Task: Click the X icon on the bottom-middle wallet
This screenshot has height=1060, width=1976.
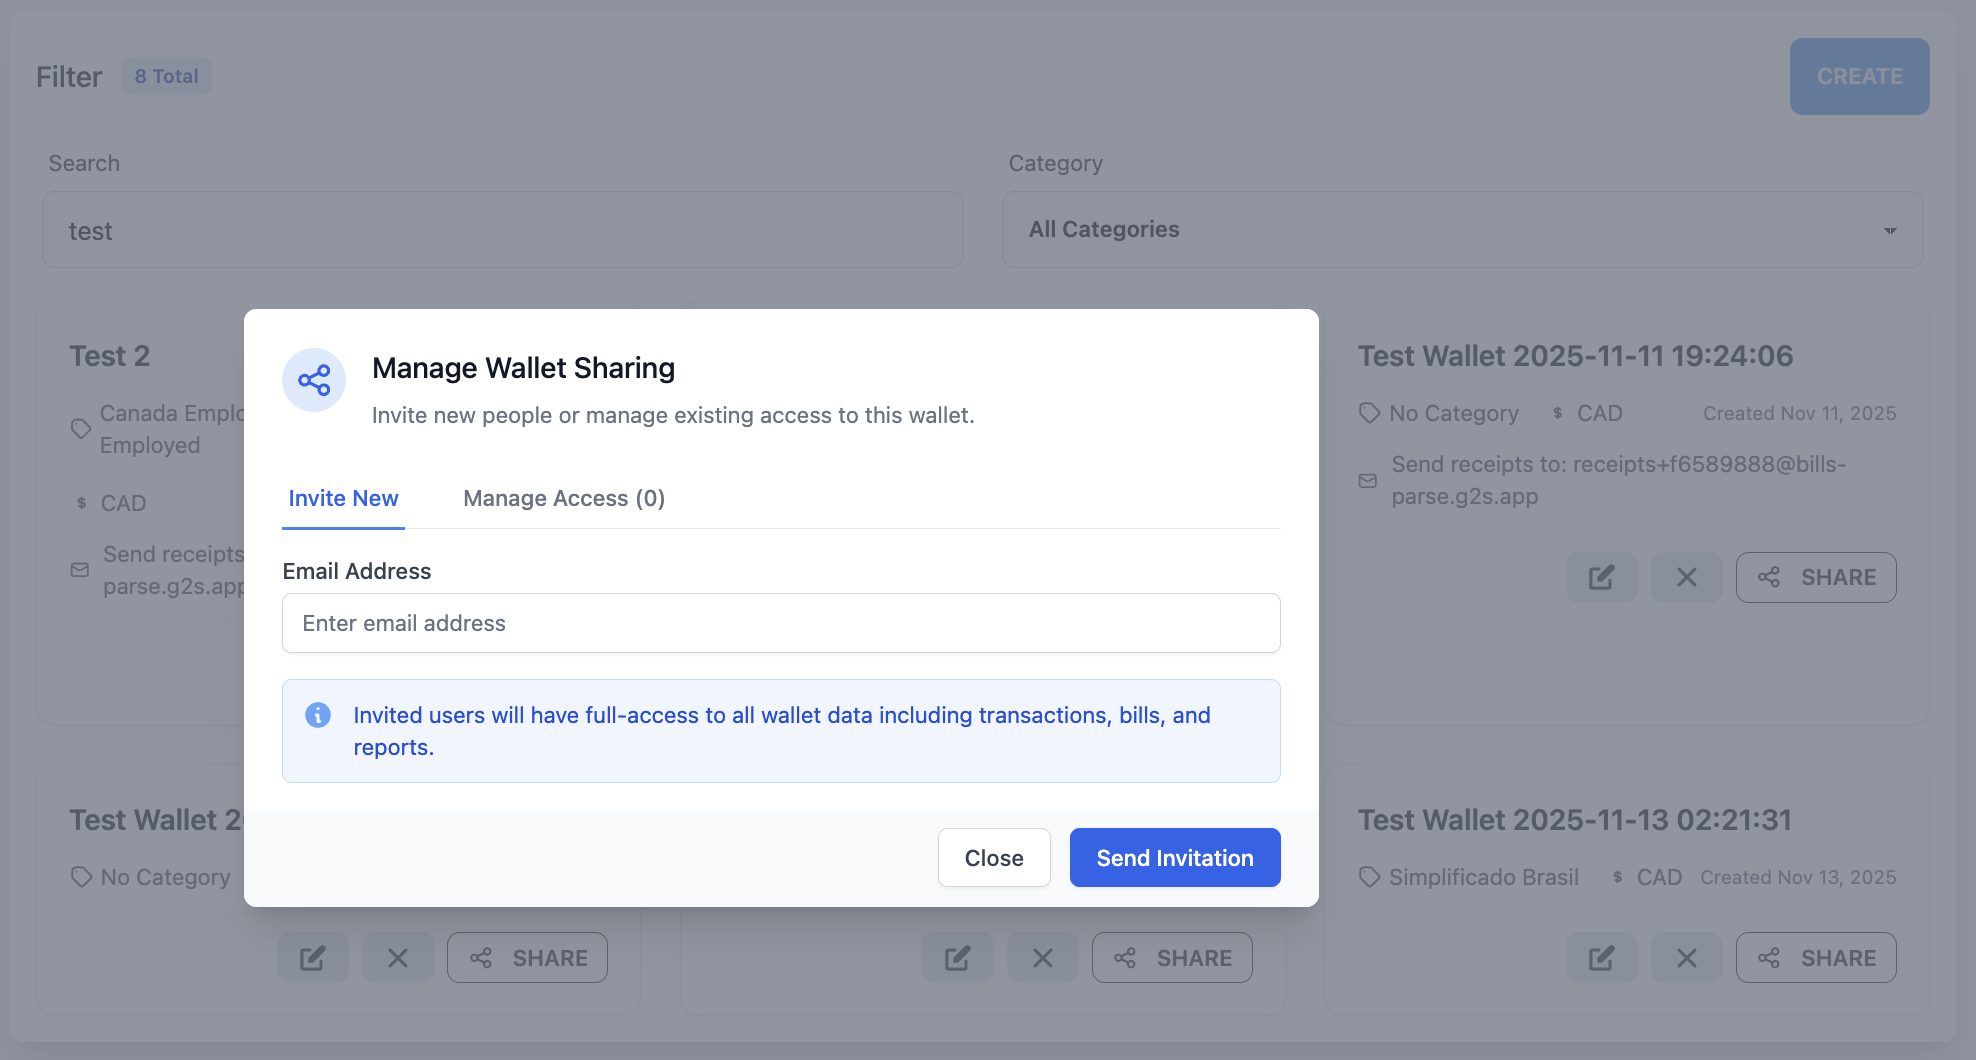Action: pos(1043,957)
